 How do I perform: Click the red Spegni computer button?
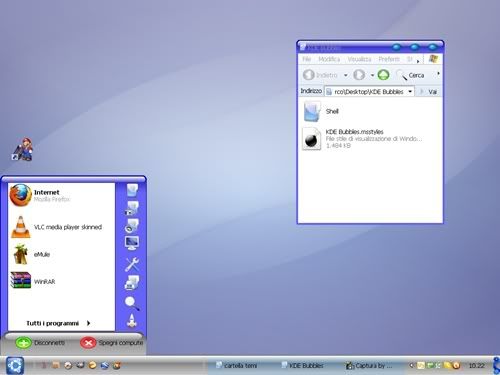point(111,343)
